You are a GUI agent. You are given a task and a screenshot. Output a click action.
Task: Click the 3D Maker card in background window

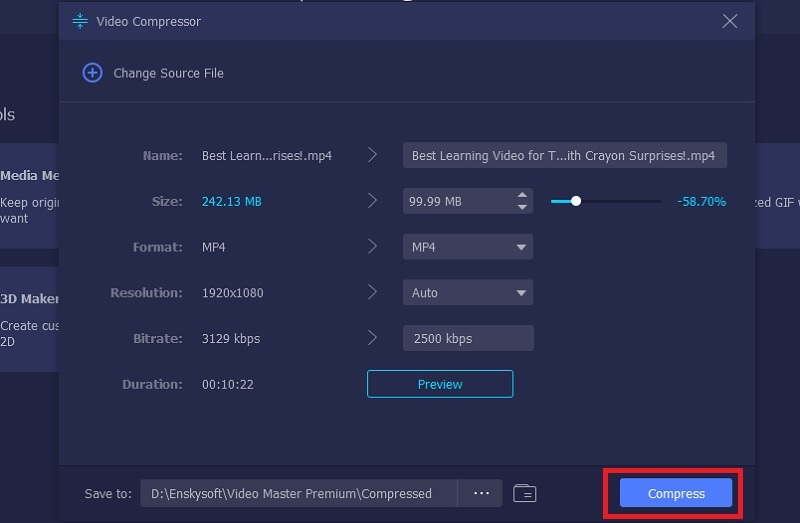coord(29,319)
